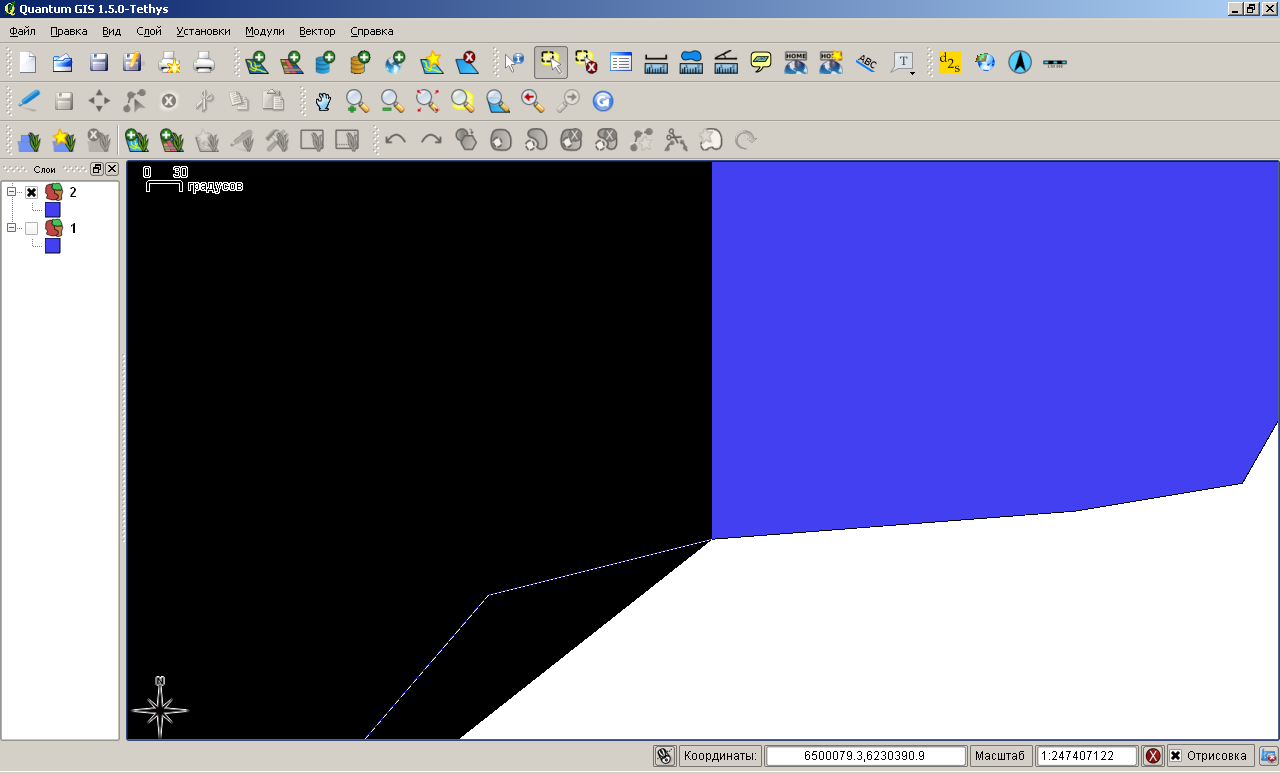Open the Вектор menu
Image resolution: width=1280 pixels, height=774 pixels.
pyautogui.click(x=317, y=31)
